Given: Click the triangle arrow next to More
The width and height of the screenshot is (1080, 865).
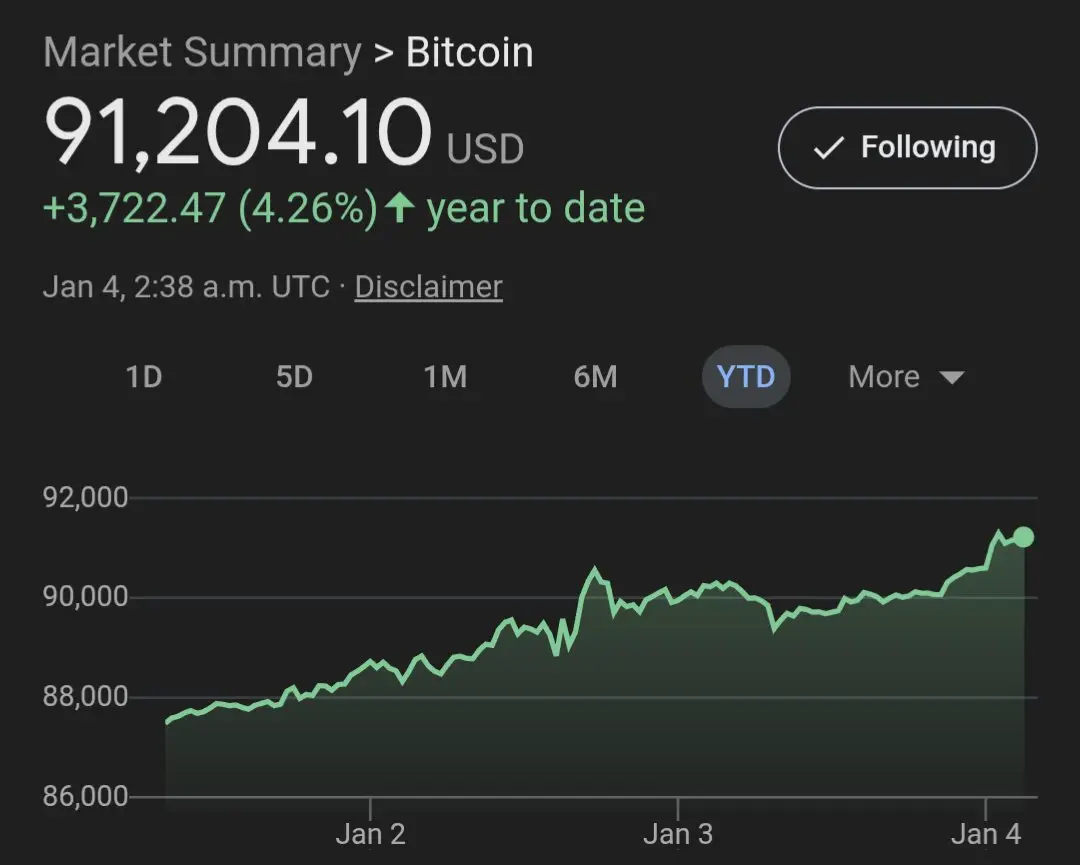Looking at the screenshot, I should [x=952, y=378].
